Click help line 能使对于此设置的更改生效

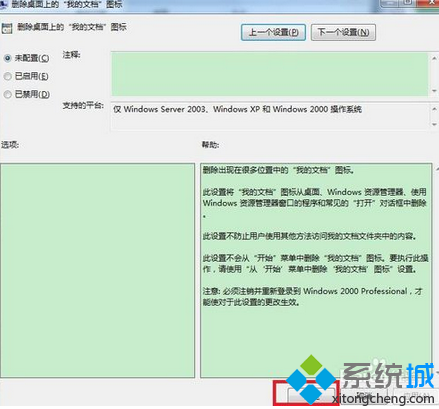251,302
